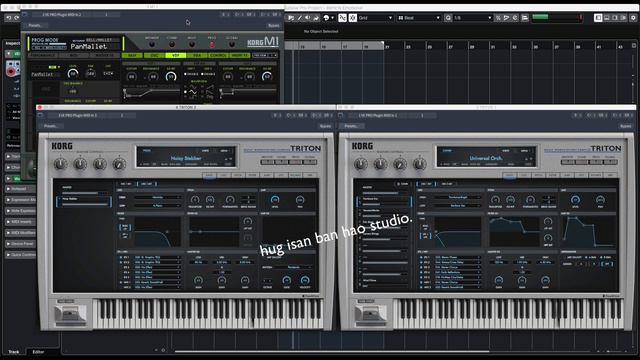Click the Pan knob in the M1 oscillator section
The image size is (640, 360).
point(91,73)
